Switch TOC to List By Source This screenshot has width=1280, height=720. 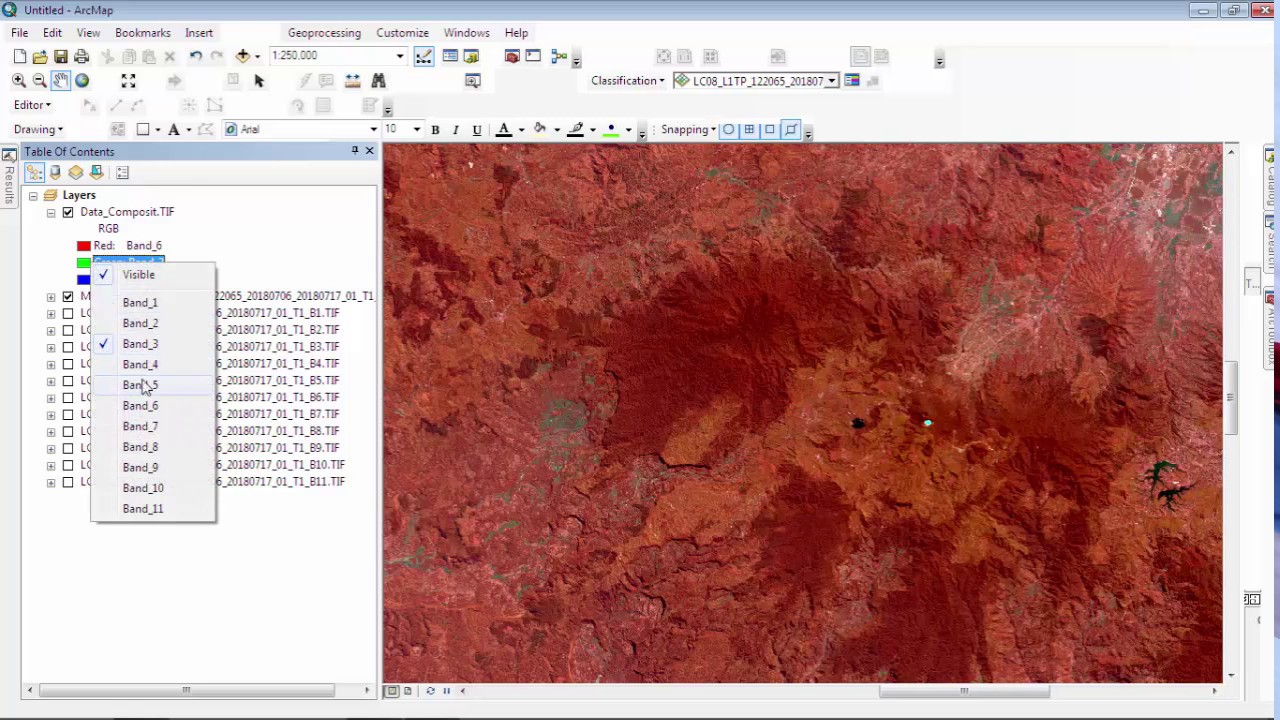[x=55, y=173]
